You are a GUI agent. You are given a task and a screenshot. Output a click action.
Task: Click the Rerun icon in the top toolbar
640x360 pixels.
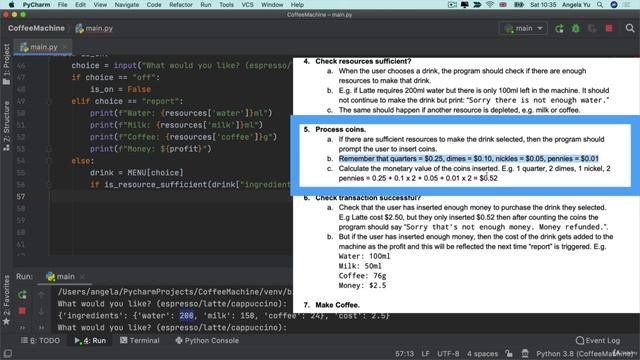point(559,29)
